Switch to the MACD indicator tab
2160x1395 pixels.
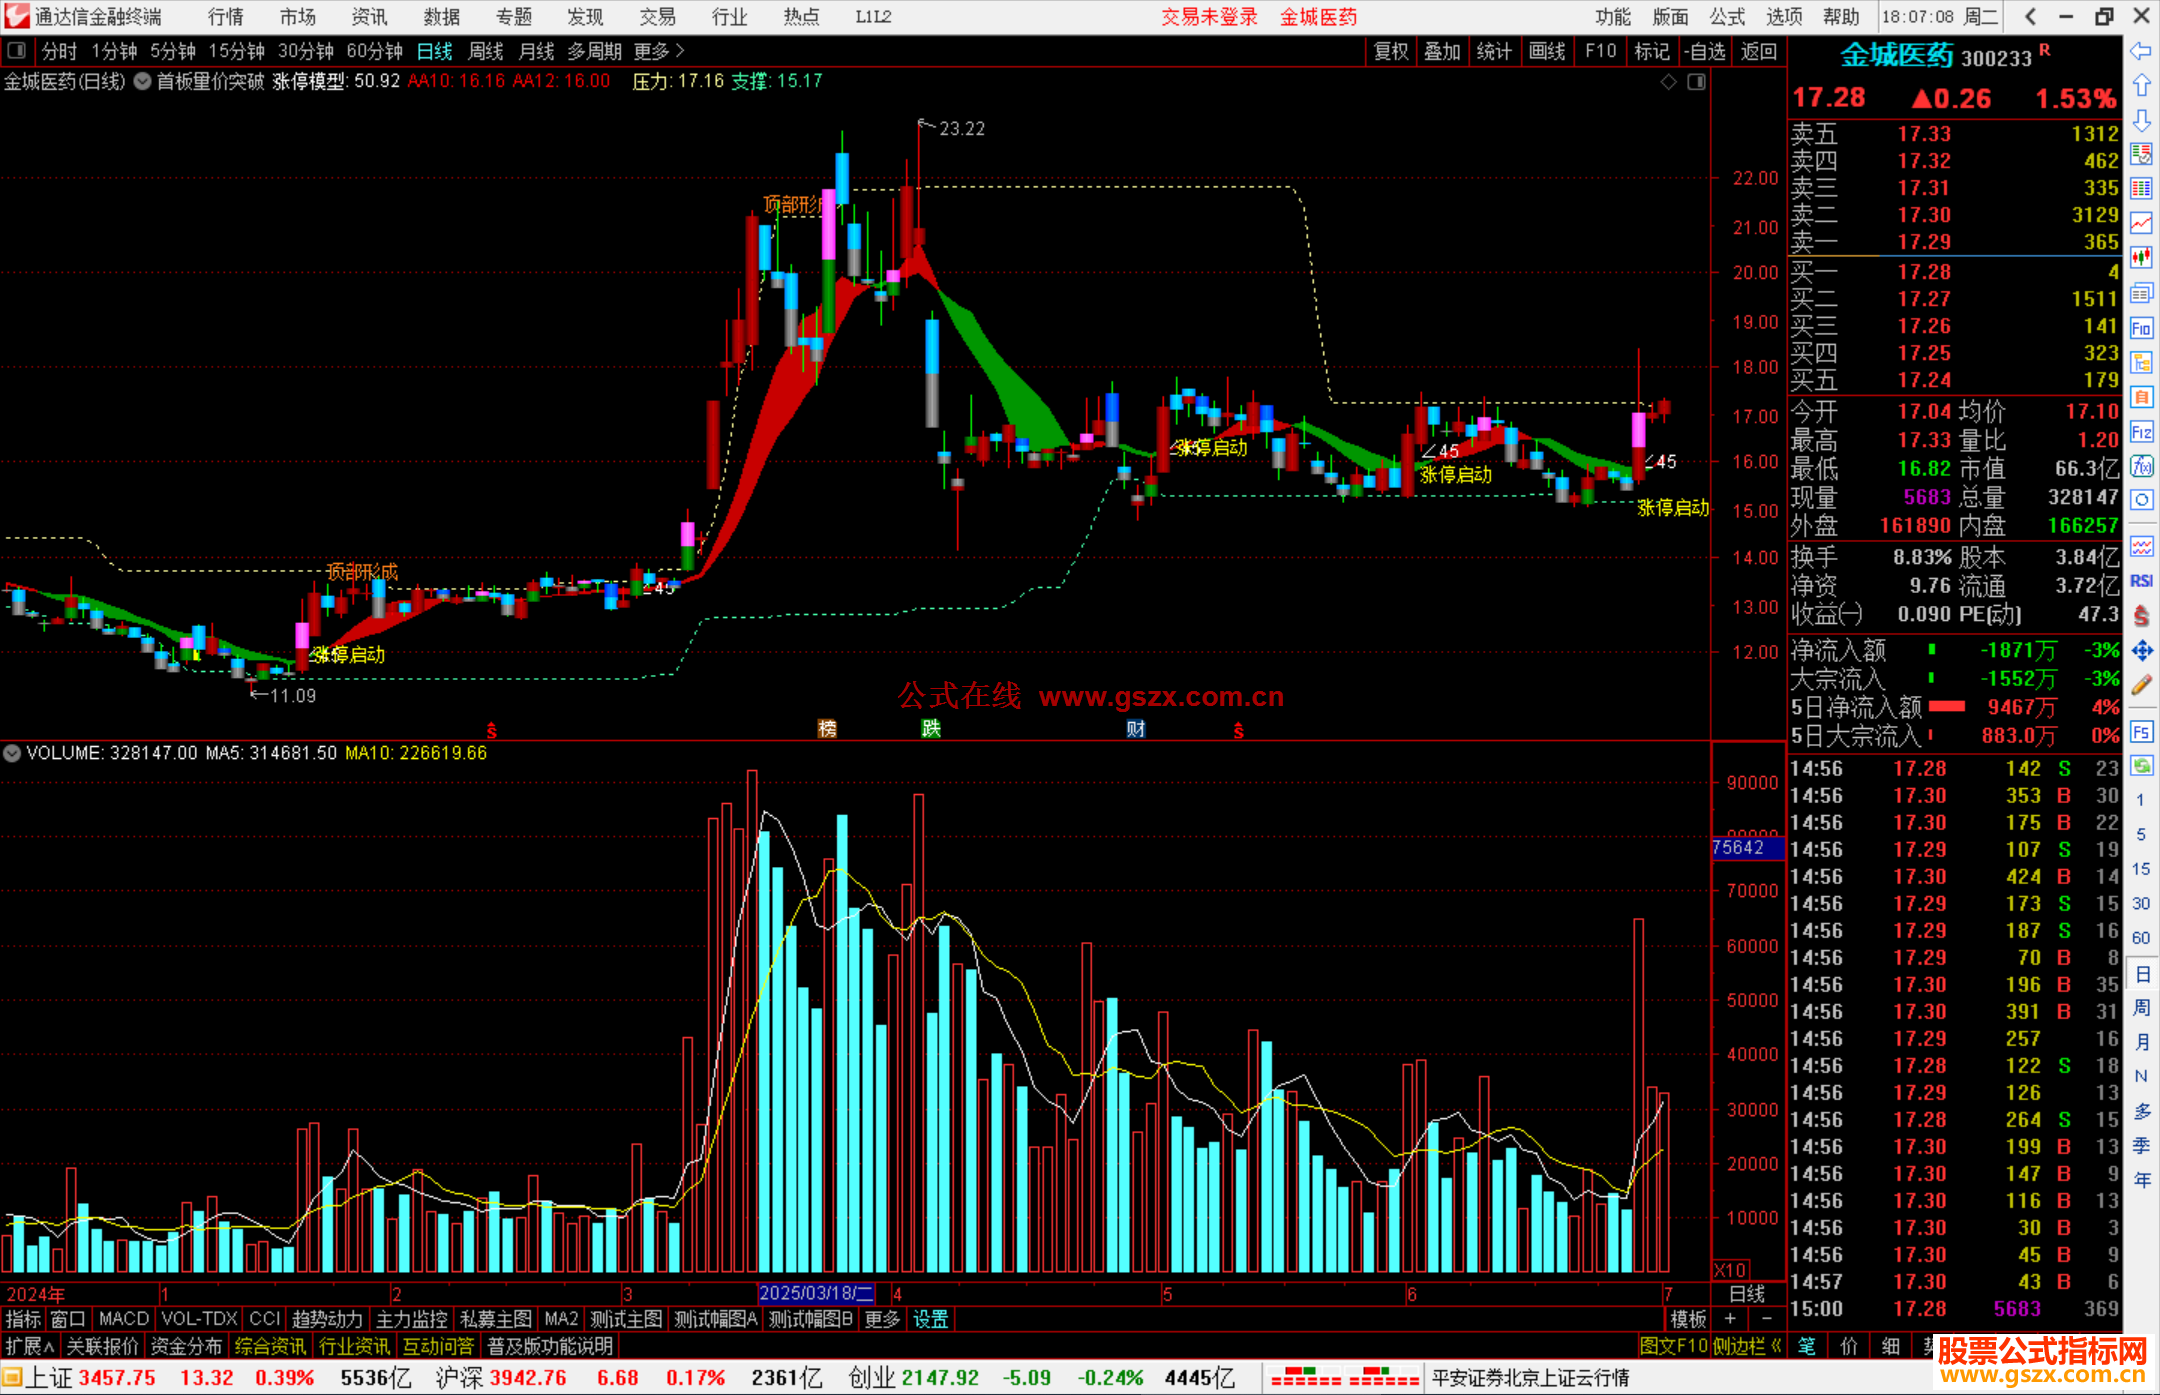pyautogui.click(x=124, y=1320)
